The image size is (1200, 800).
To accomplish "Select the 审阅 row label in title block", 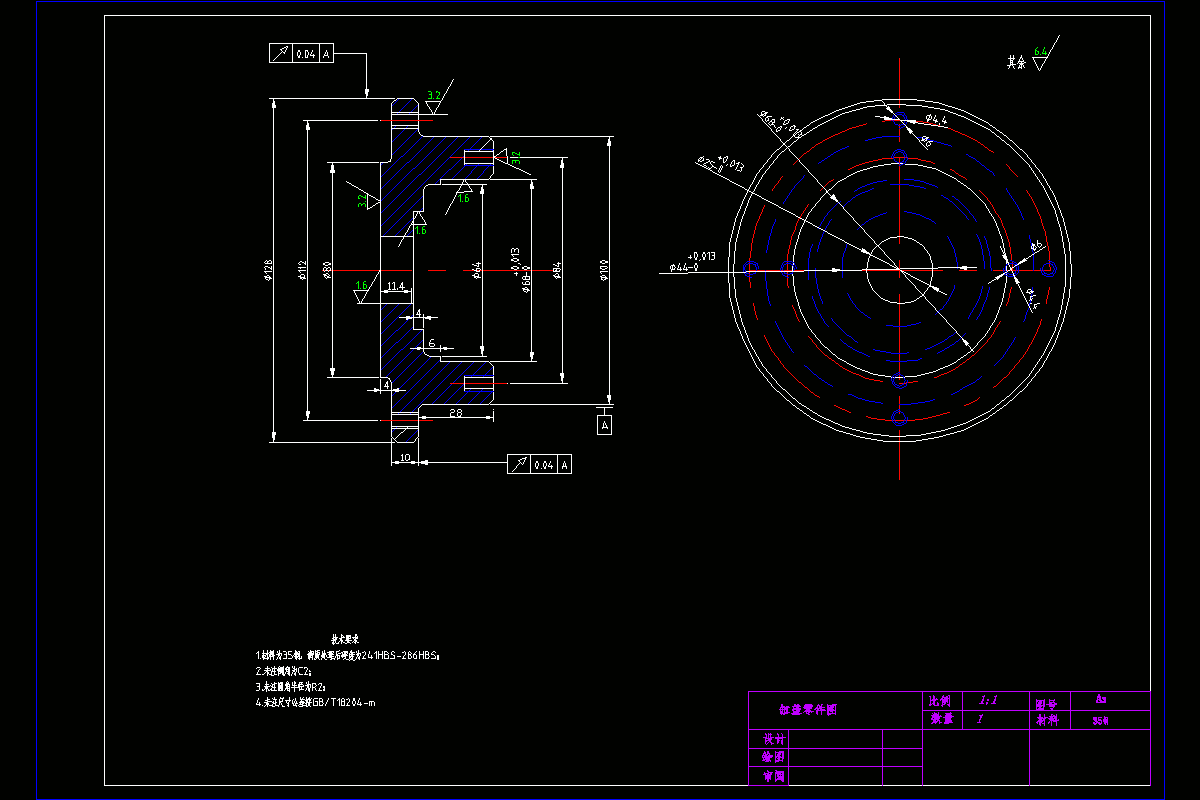I will tap(773, 776).
